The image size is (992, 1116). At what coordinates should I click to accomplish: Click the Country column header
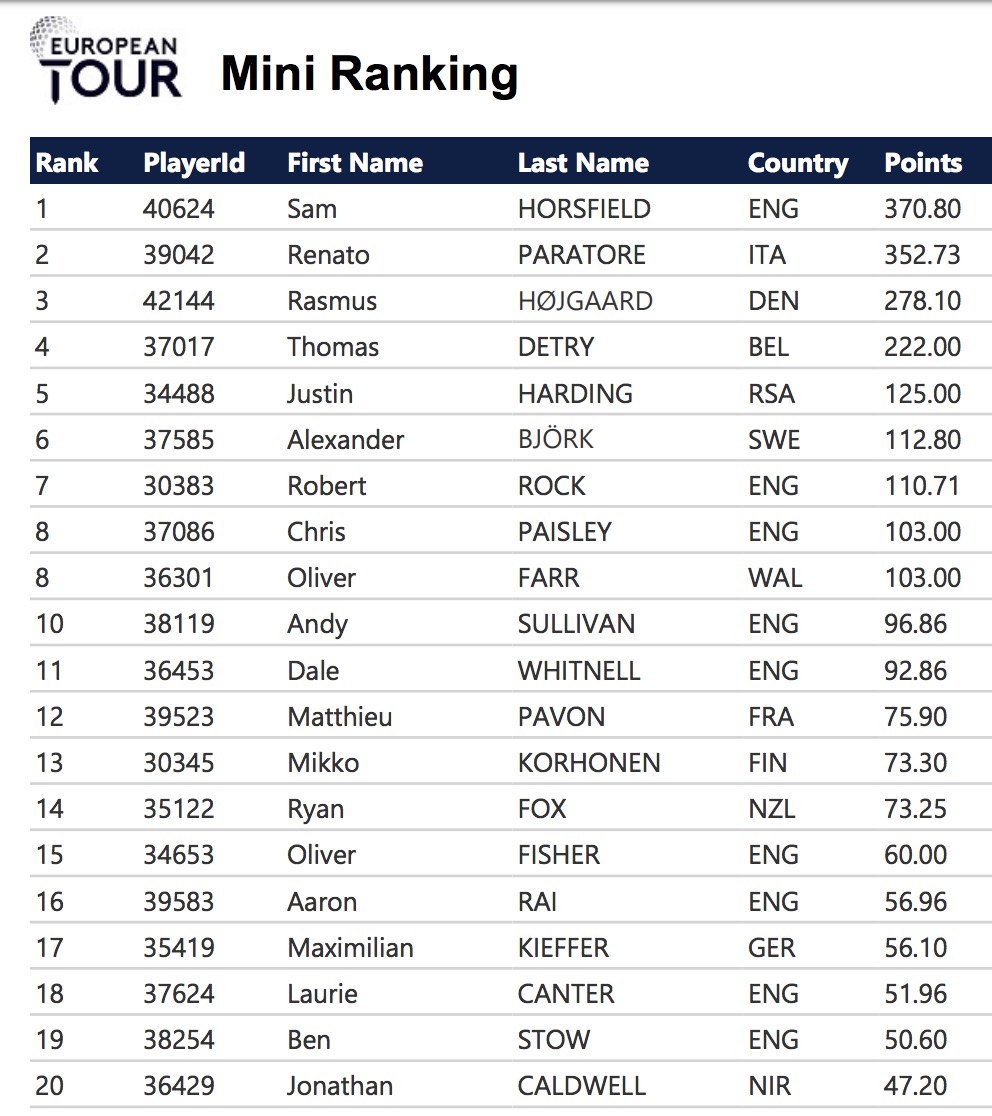tap(798, 164)
